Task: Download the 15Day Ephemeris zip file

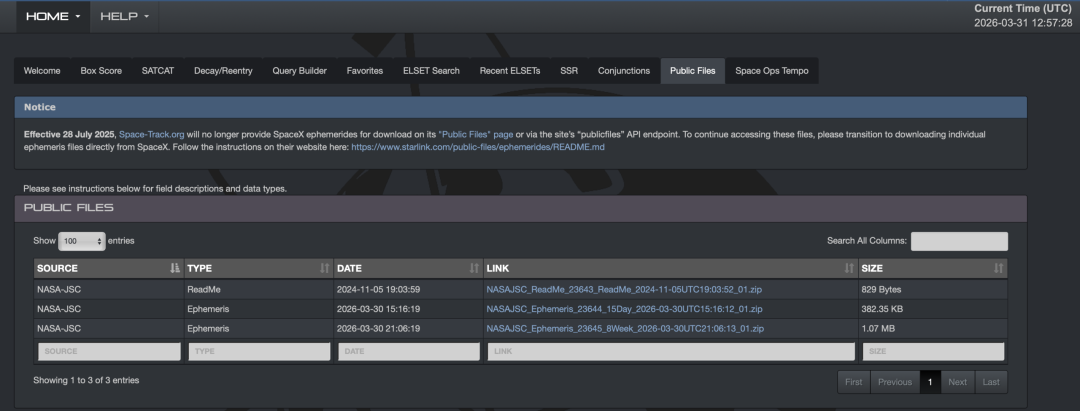Action: 624,308
